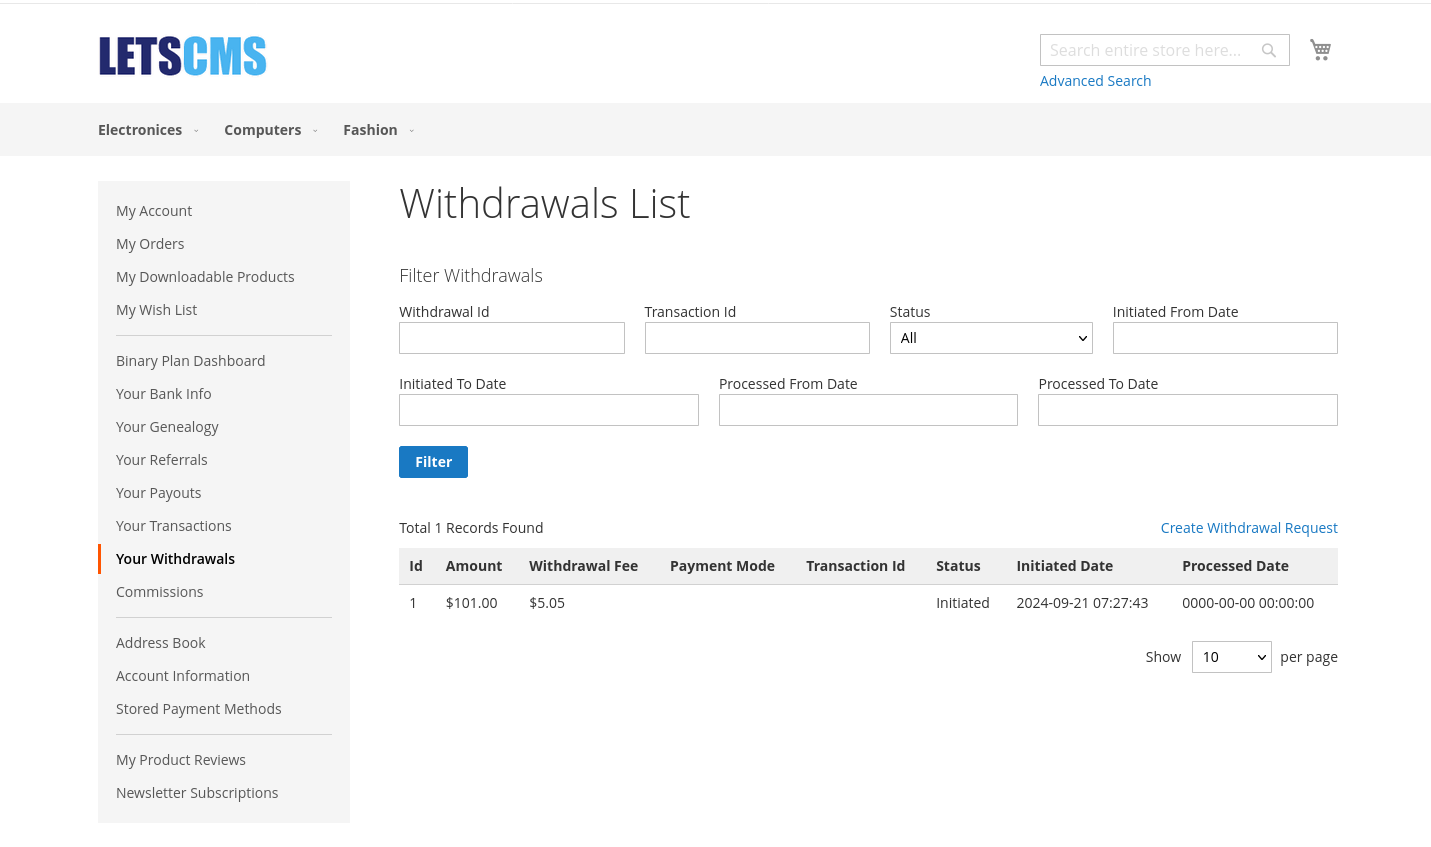This screenshot has height=847, width=1431.
Task: View Your Payouts
Action: point(158,492)
